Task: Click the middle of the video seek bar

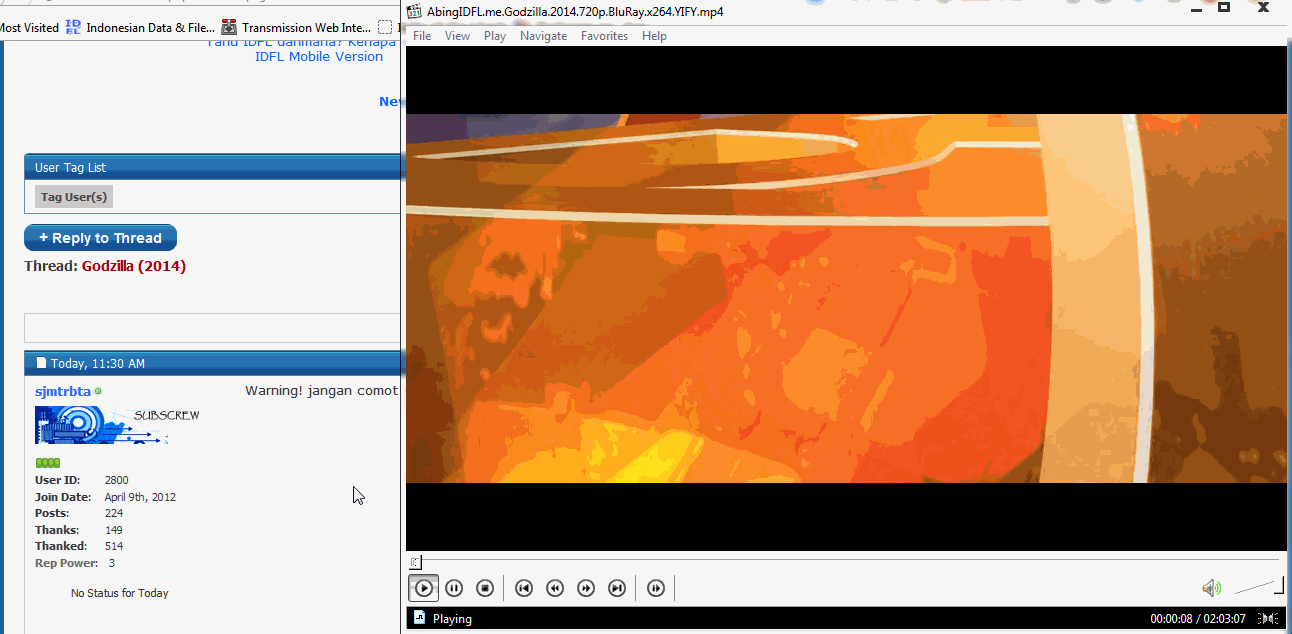Action: tap(845, 561)
